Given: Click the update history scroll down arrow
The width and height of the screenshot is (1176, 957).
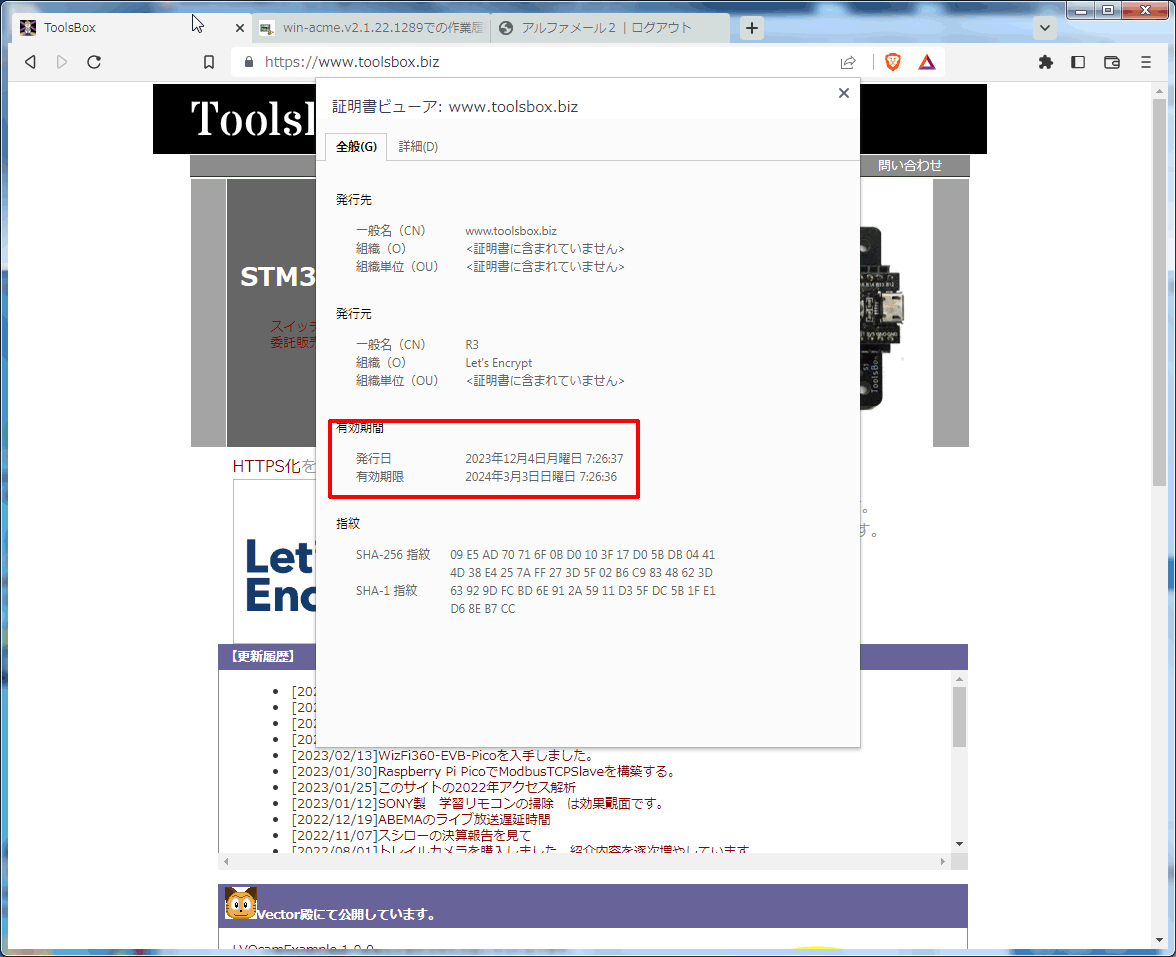Looking at the screenshot, I should [x=959, y=844].
